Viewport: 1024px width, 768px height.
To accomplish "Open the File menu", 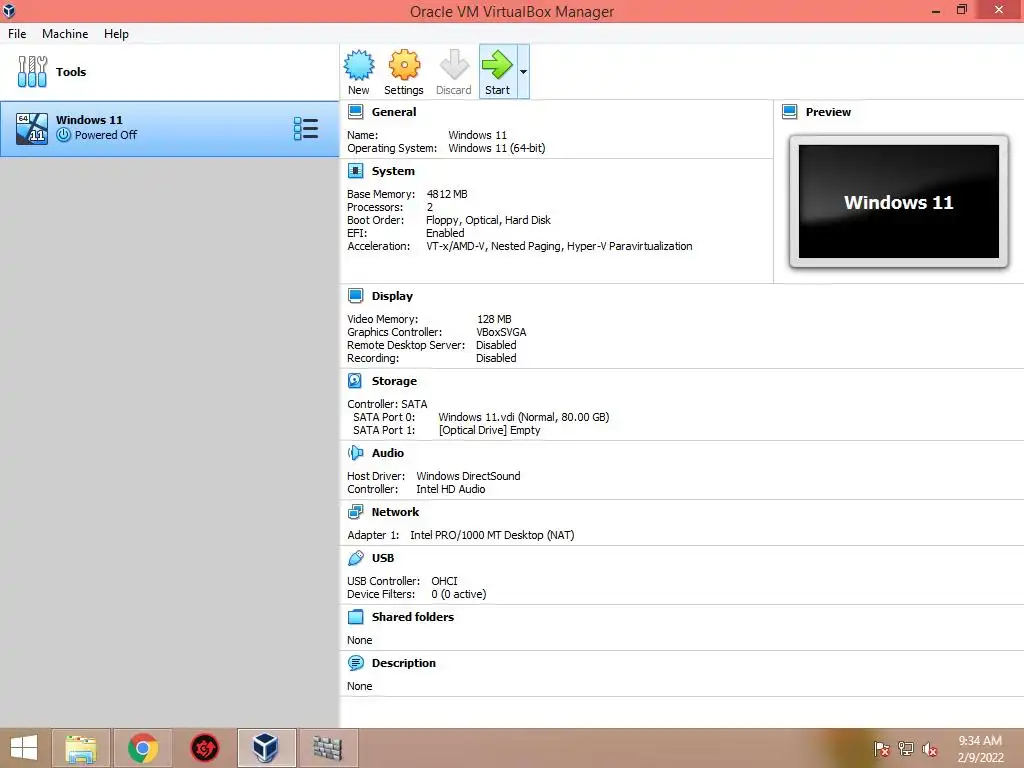I will coord(17,34).
